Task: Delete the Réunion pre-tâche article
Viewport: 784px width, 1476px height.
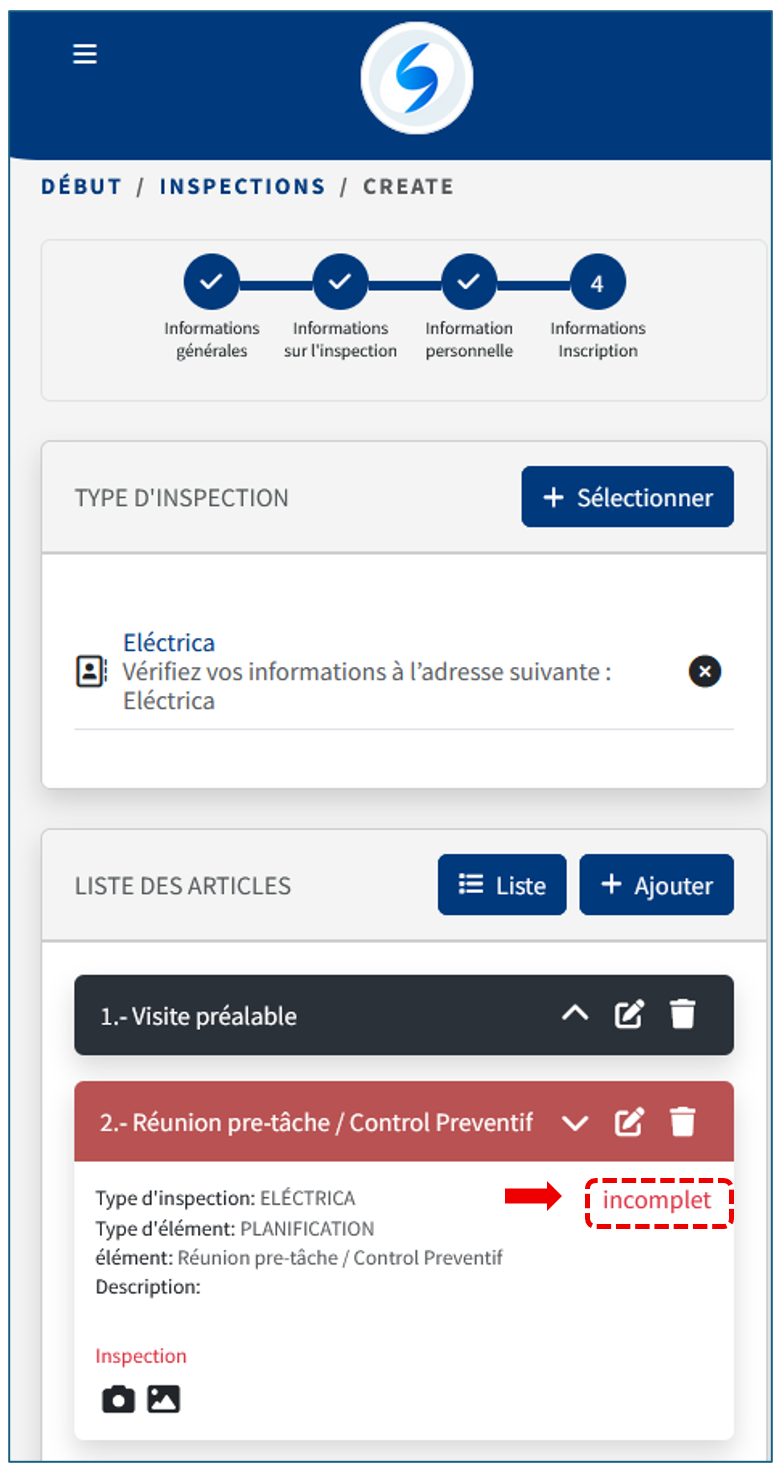Action: pyautogui.click(x=683, y=1122)
